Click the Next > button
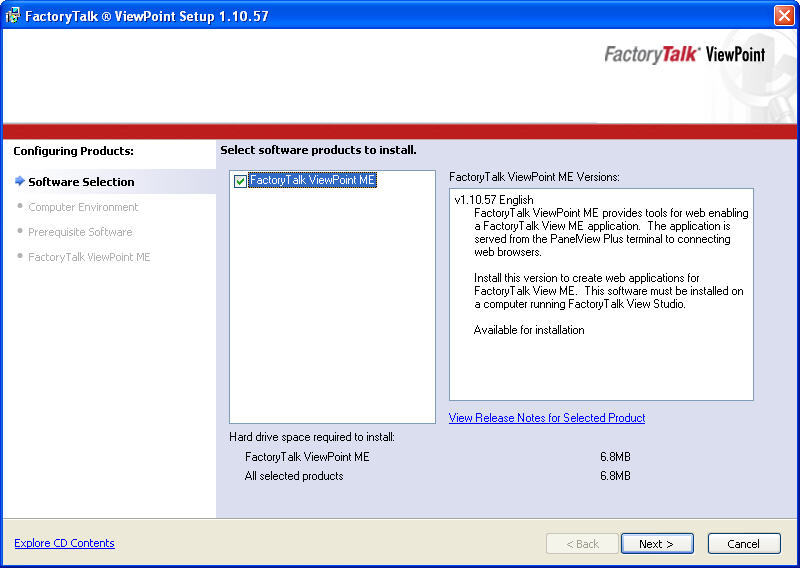Screen dimensions: 800x568 (657, 544)
